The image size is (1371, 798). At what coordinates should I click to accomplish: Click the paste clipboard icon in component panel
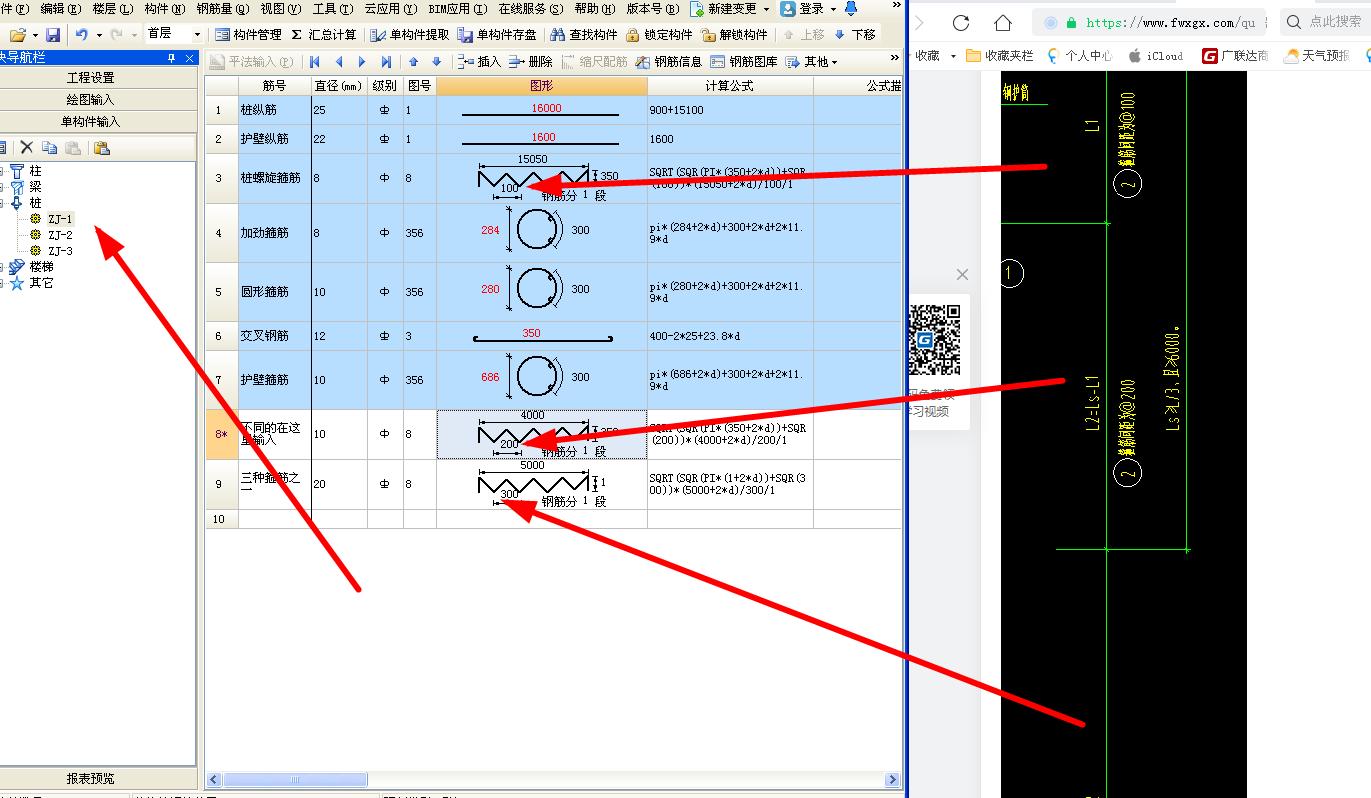coord(101,148)
